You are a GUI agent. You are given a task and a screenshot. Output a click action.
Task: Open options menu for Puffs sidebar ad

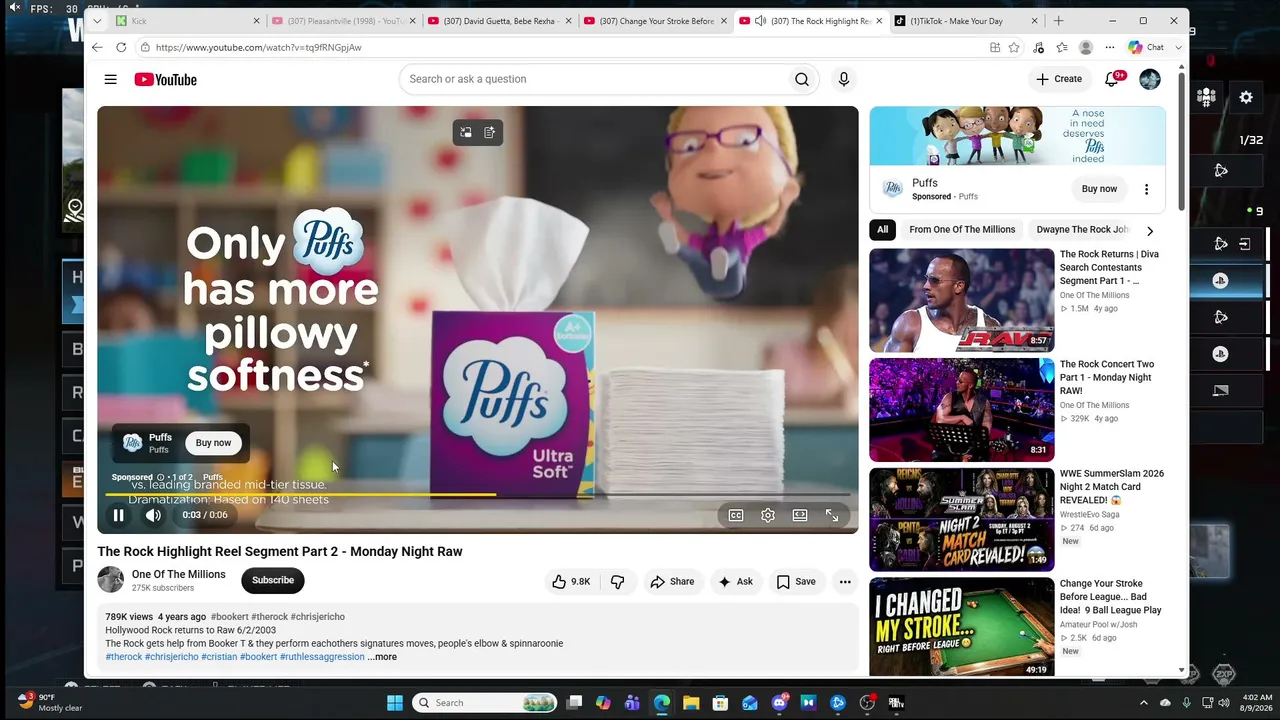click(1146, 189)
